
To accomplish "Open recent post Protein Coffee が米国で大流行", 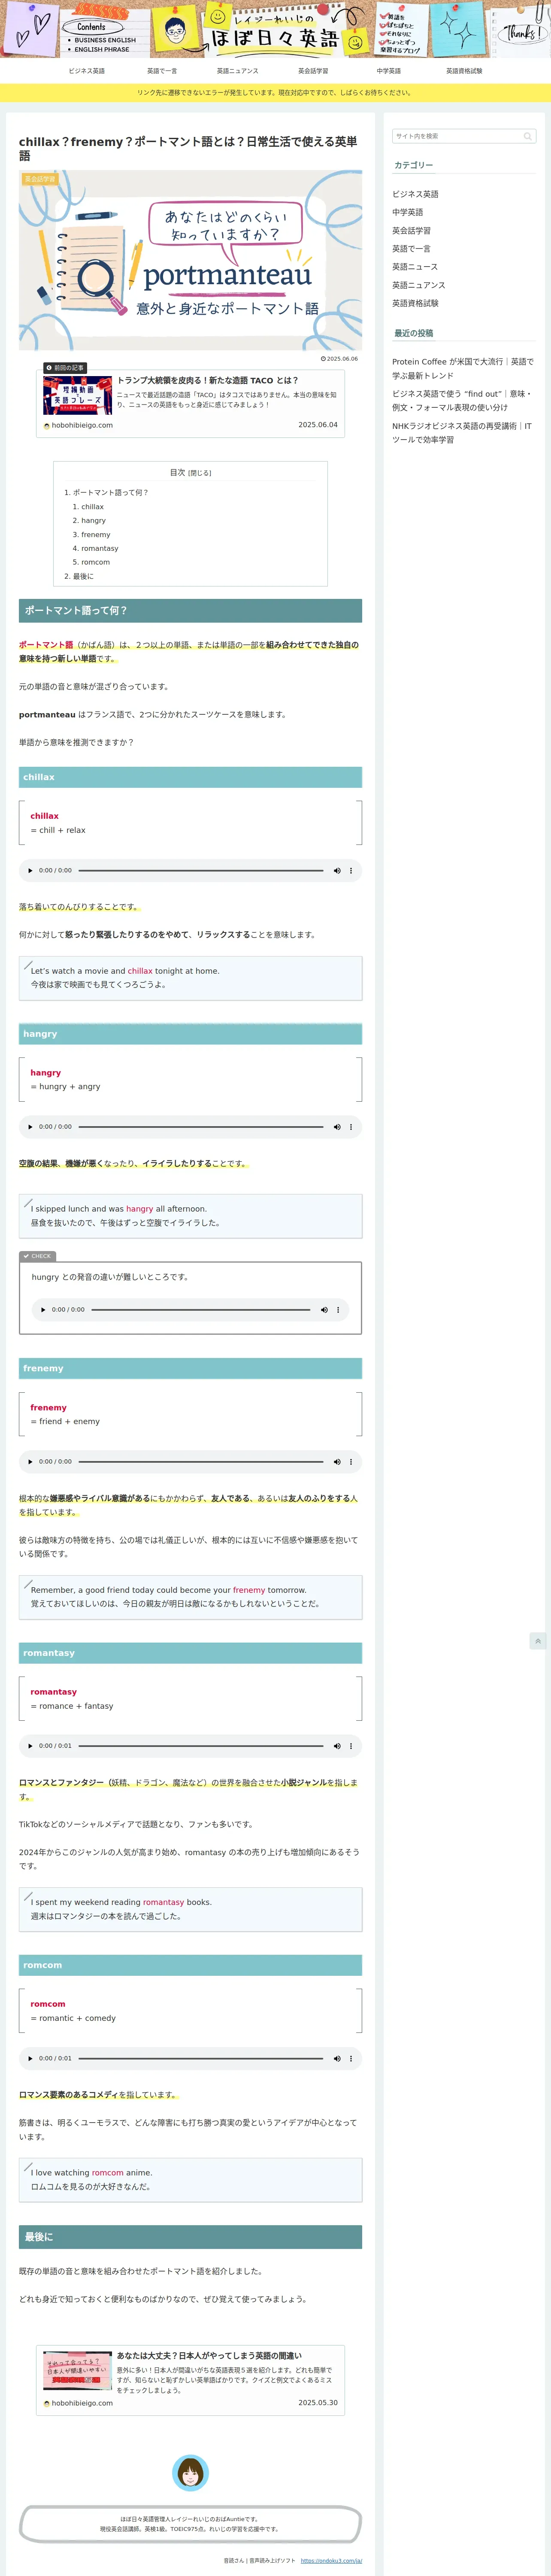I will tap(463, 369).
